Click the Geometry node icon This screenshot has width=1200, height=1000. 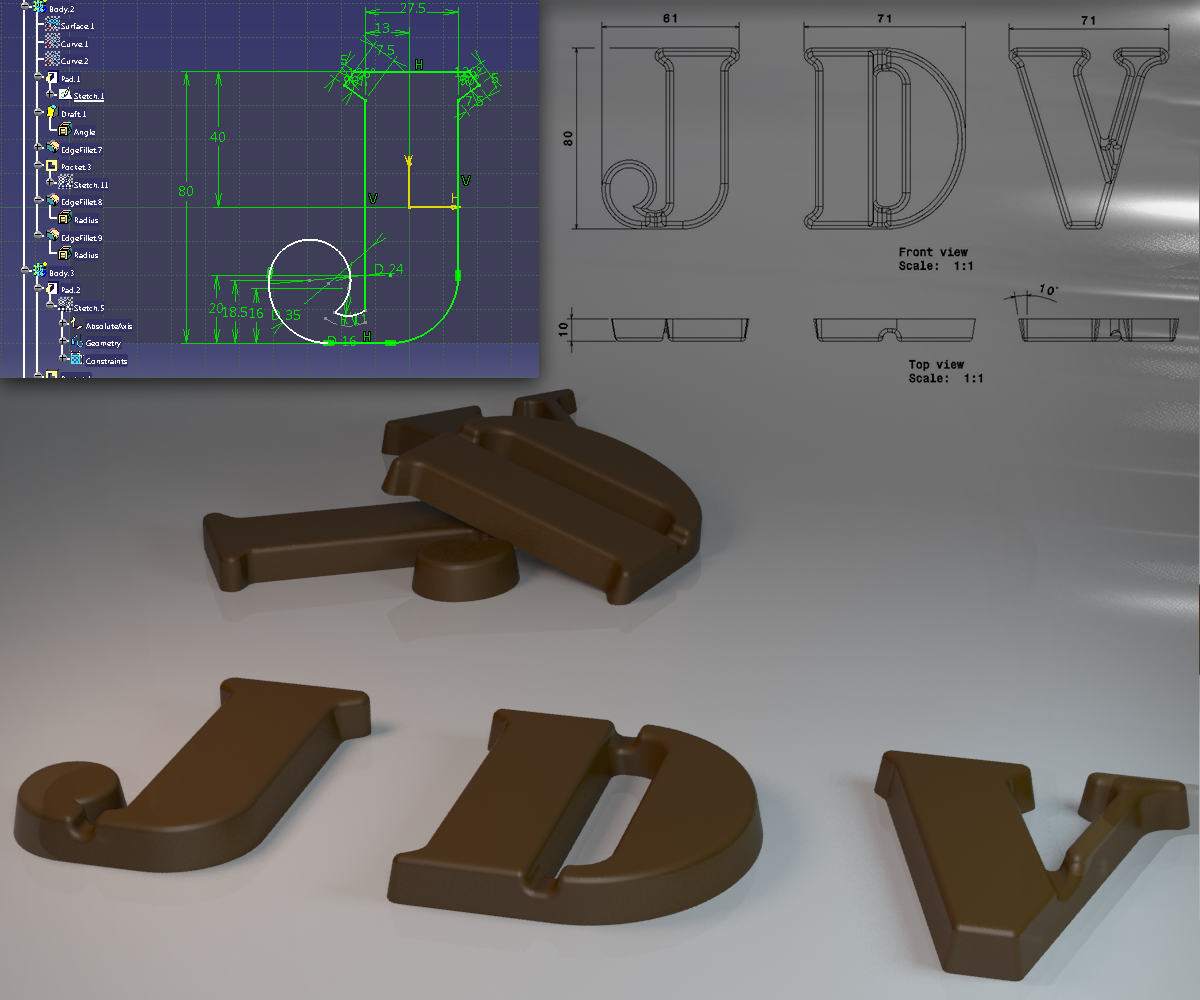point(76,342)
